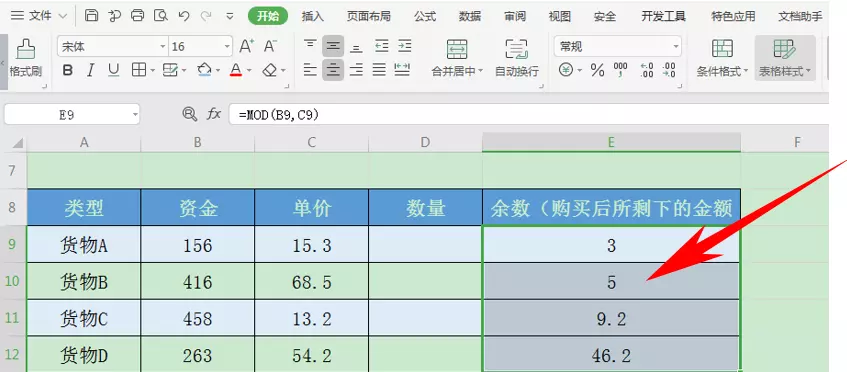Click the formula bar showing =MOD(B9,C9)
Screen dimensions: 847x372
[x=528, y=114]
